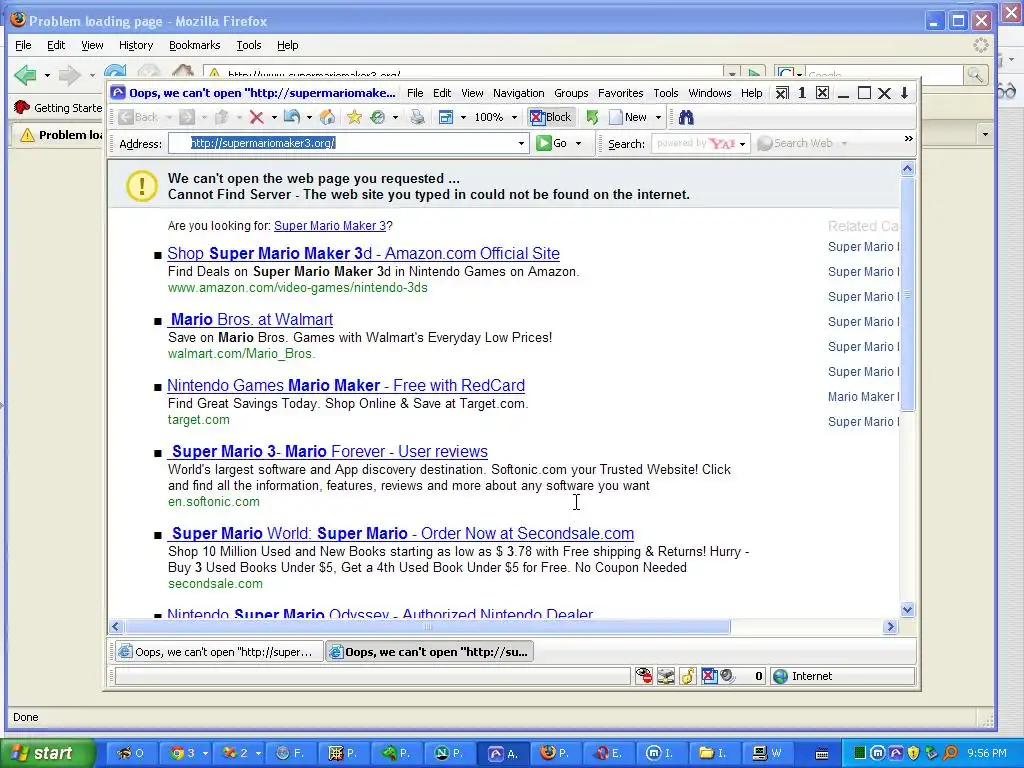Click the New page button
Screen dimensions: 1024x768
pyautogui.click(x=628, y=117)
